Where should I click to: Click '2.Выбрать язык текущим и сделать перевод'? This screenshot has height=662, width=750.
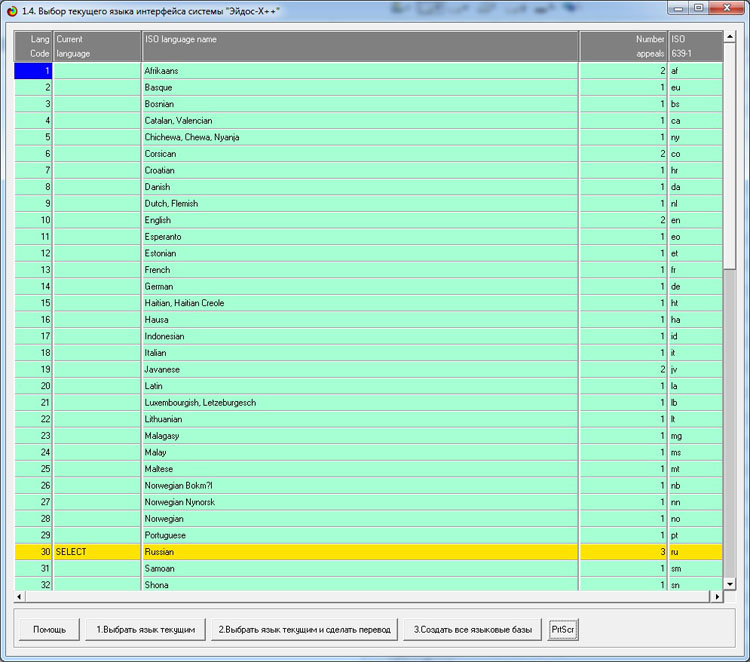click(x=304, y=629)
